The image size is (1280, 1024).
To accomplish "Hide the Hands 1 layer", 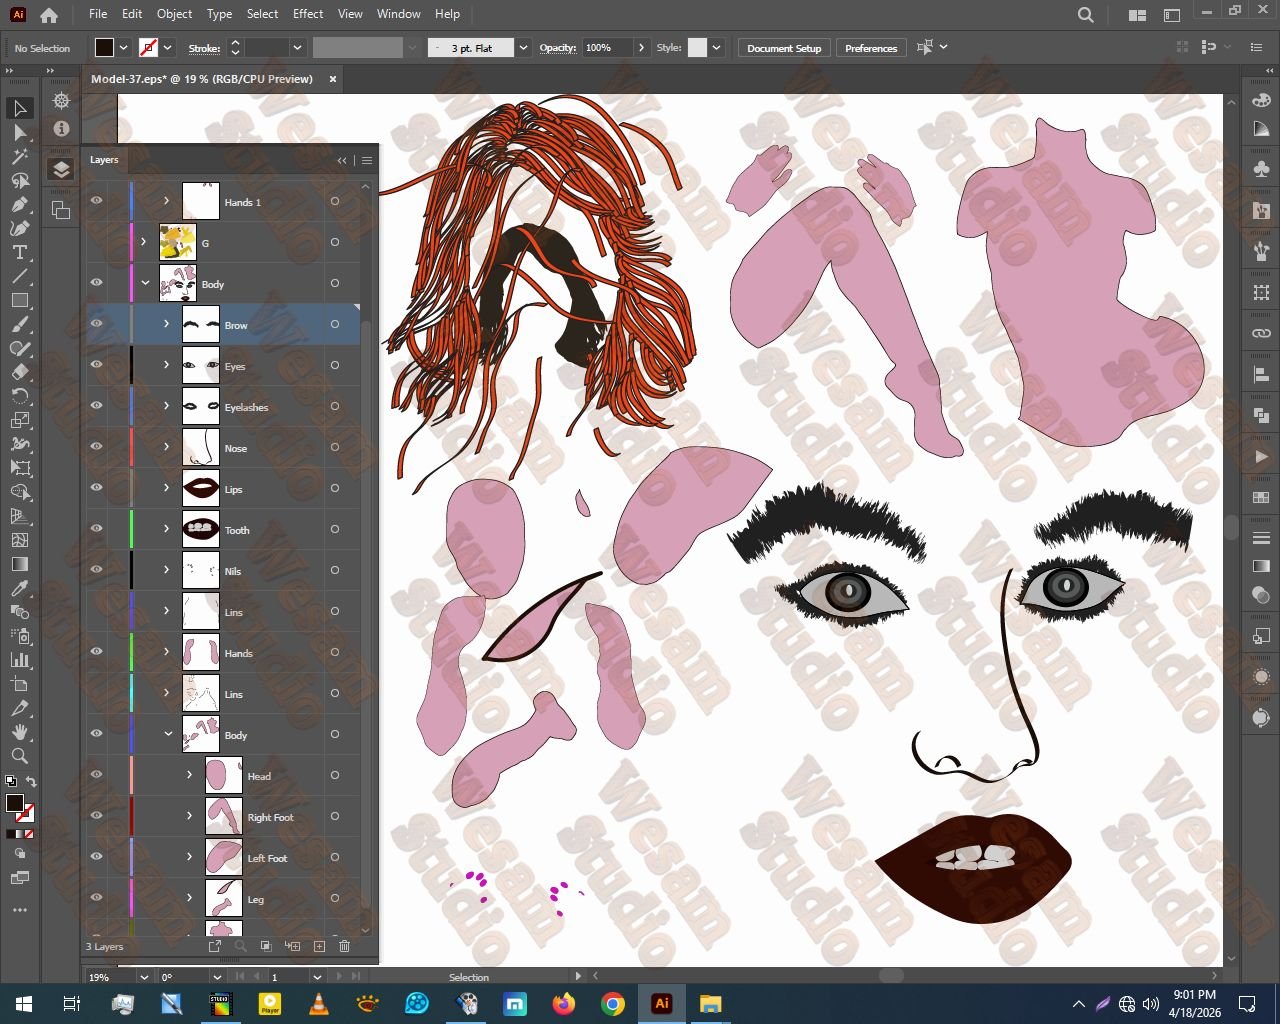I will (96, 201).
